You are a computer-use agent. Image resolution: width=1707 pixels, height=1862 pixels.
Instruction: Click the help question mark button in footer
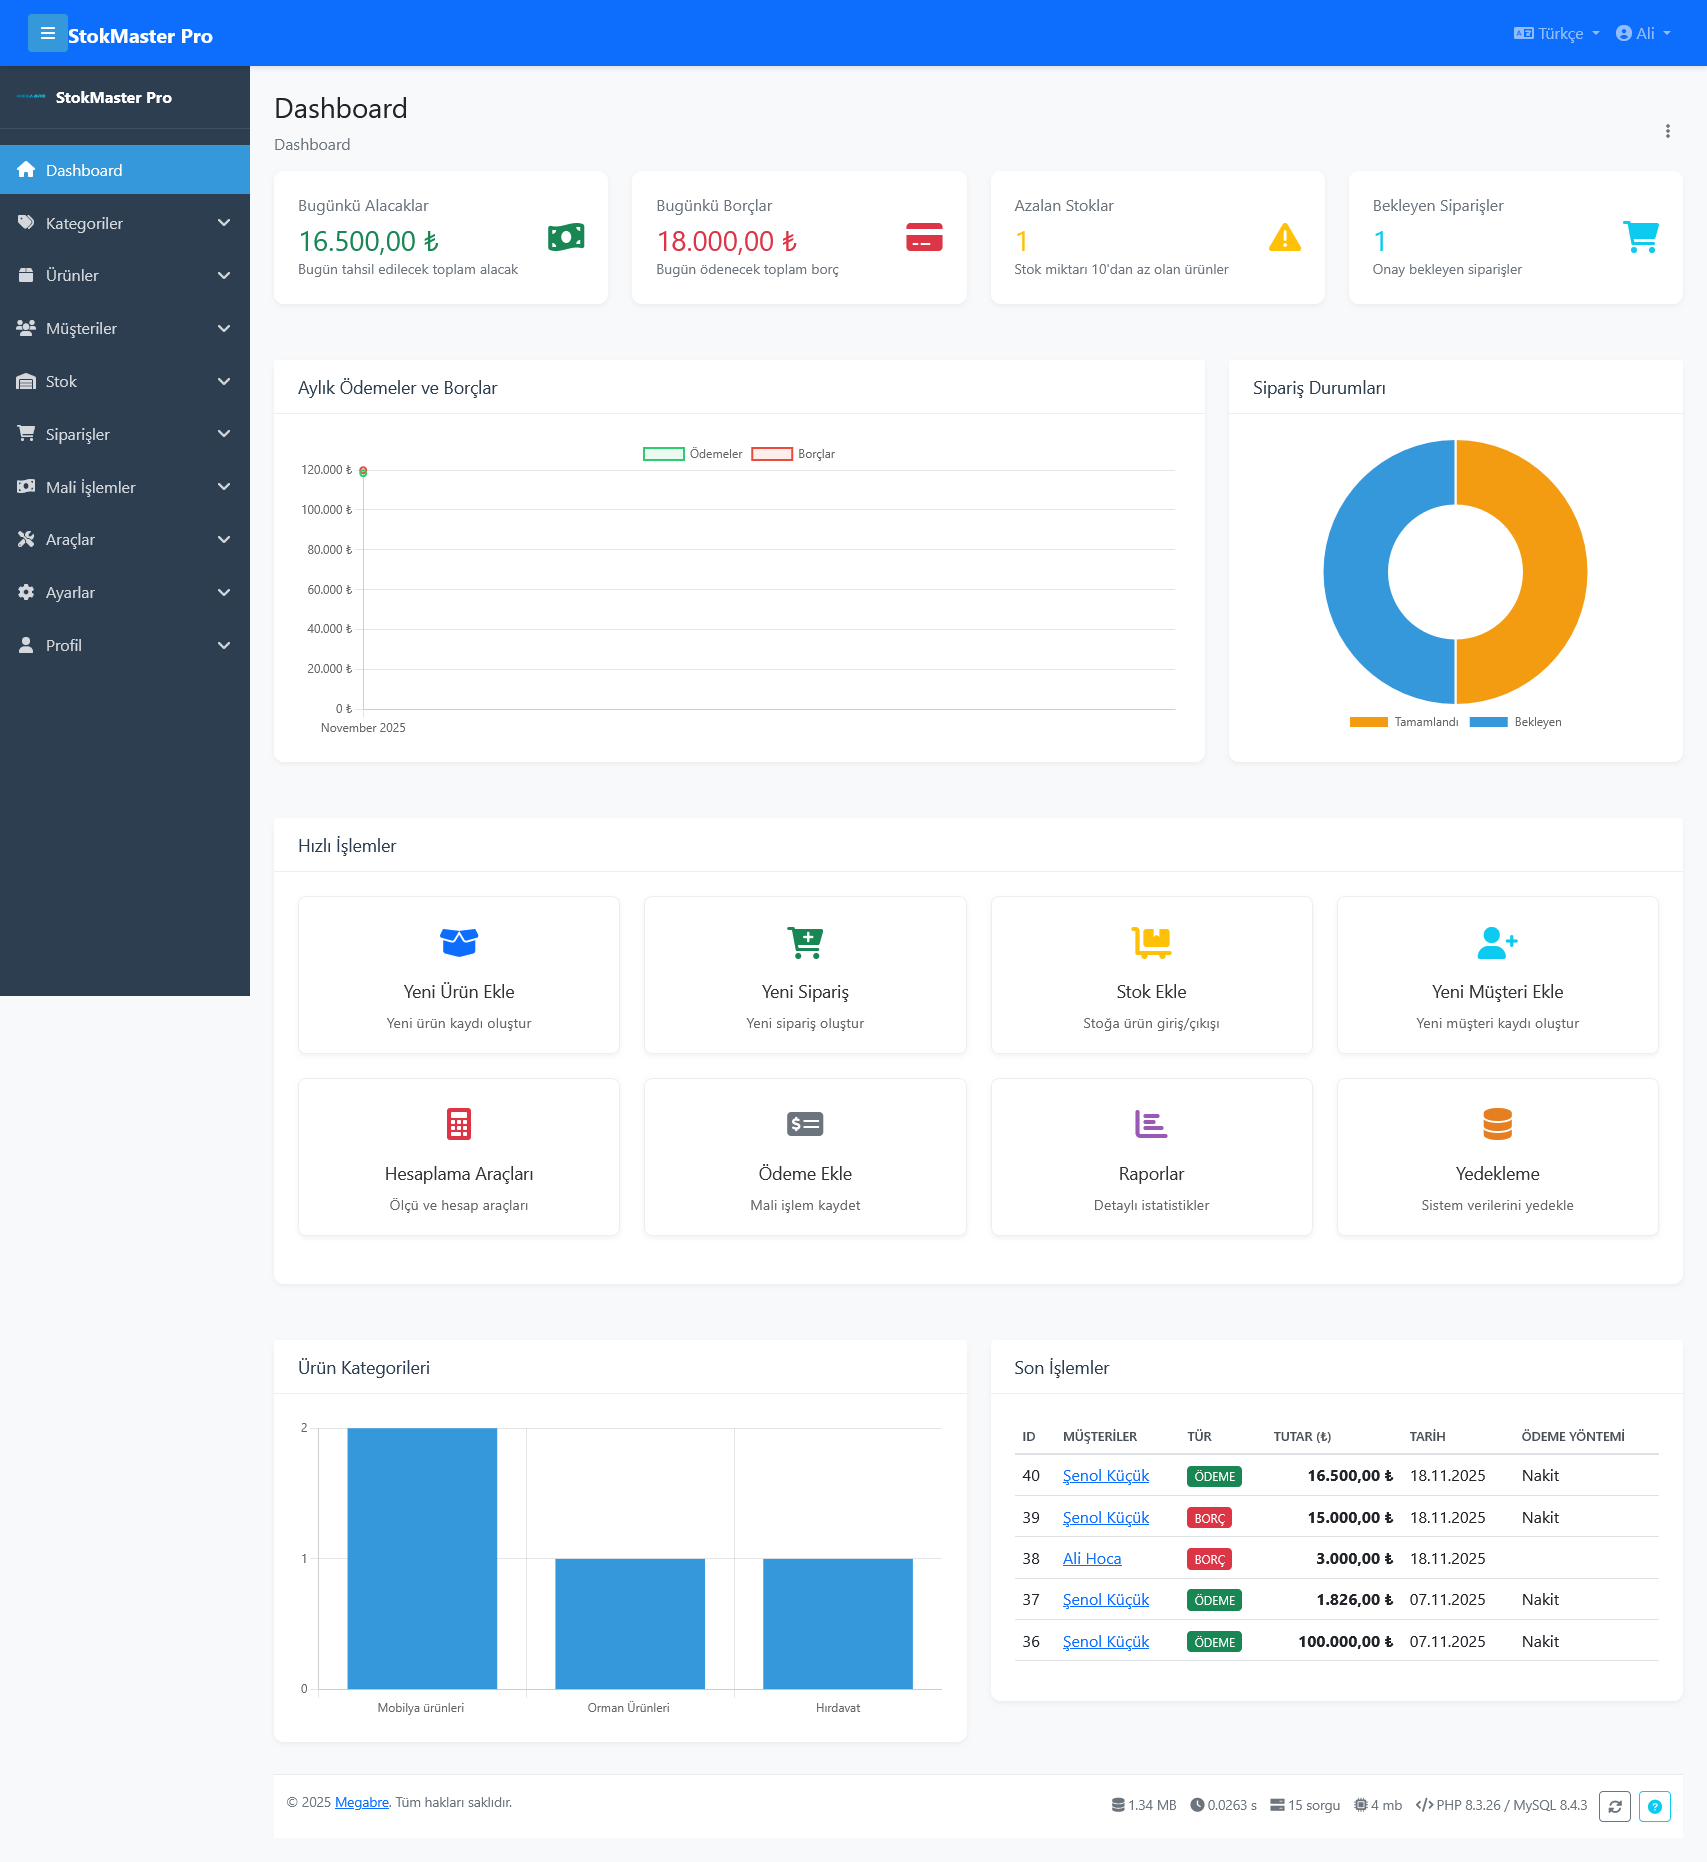click(x=1655, y=1806)
